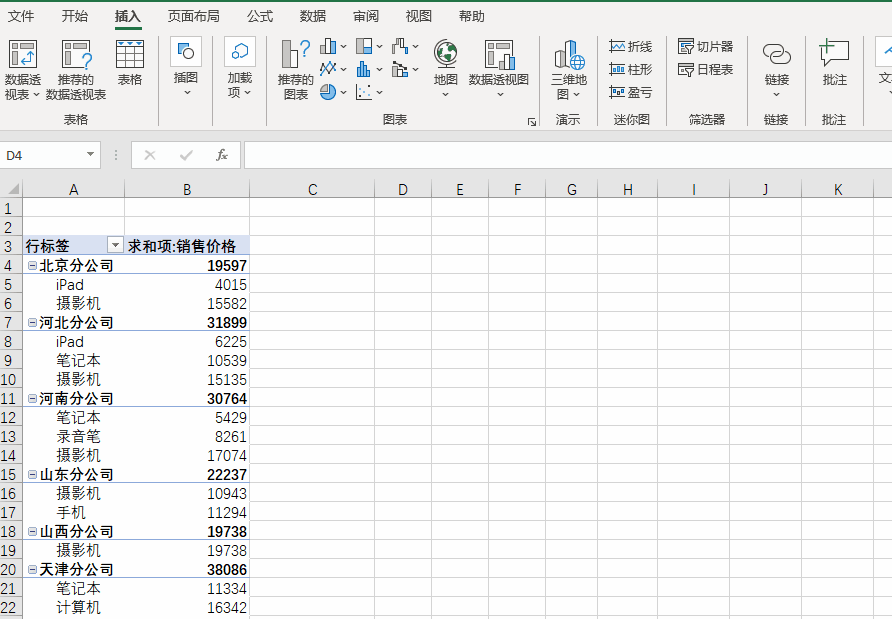Image resolution: width=892 pixels, height=619 pixels.
Task: Select the 手机 row label
Action: tap(71, 512)
